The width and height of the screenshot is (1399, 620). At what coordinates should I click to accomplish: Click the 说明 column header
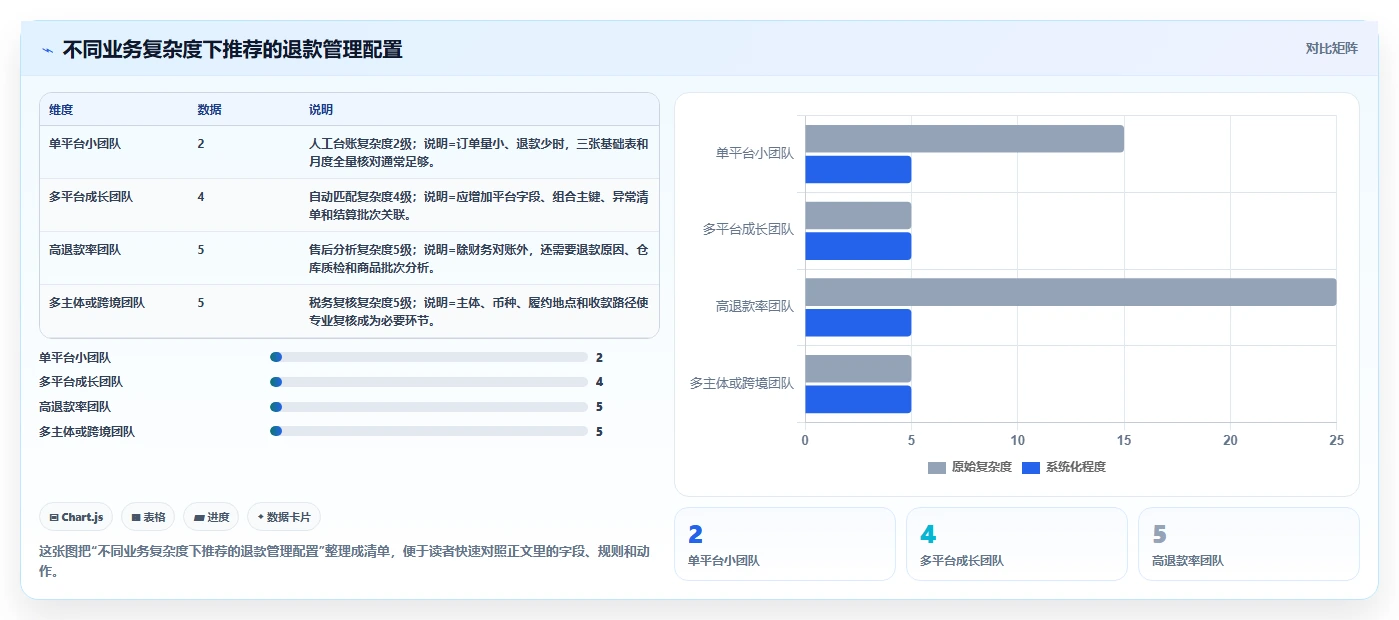point(321,109)
